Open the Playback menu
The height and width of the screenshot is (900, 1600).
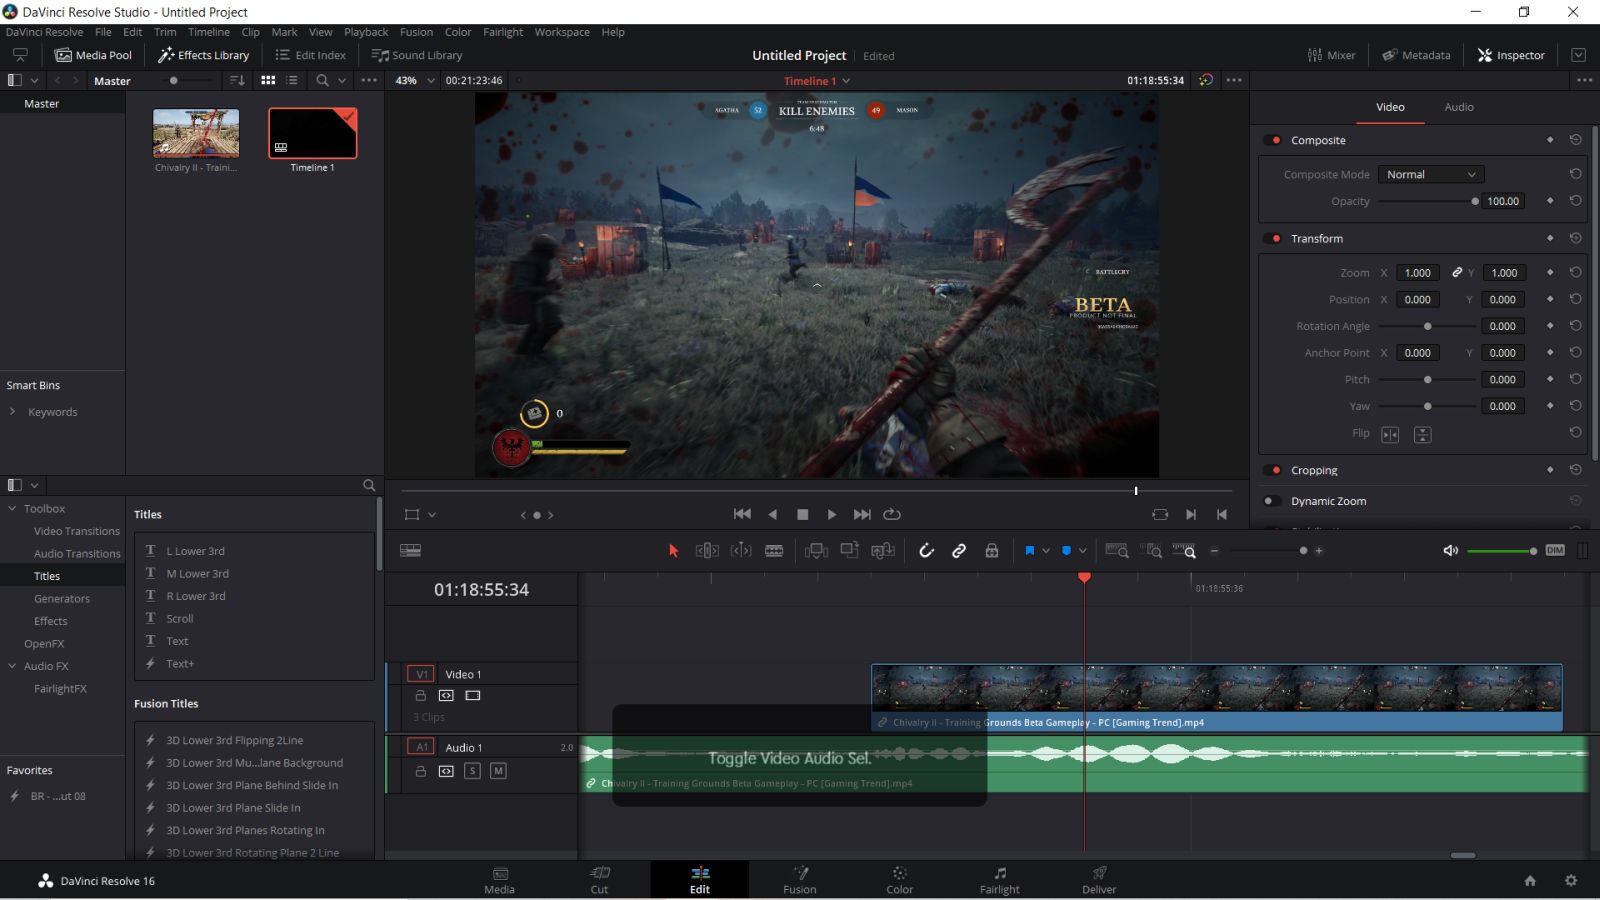tap(366, 32)
